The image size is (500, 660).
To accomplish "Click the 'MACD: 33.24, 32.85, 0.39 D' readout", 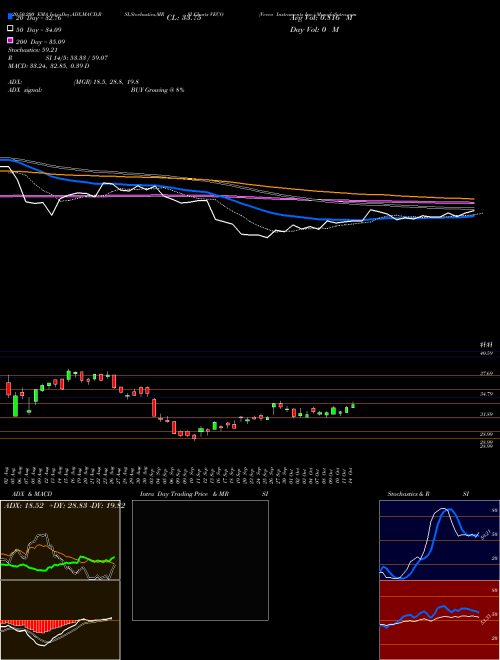I will coord(48,66).
